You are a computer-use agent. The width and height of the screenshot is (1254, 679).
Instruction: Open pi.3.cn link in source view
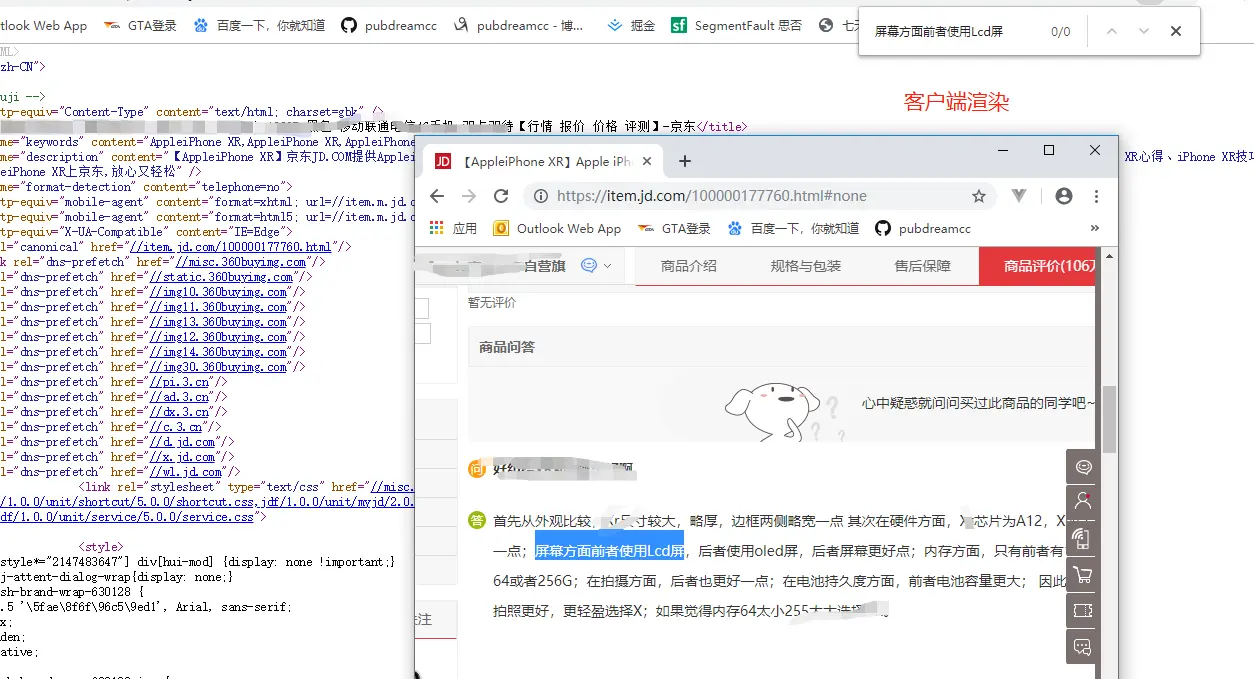[x=179, y=382]
